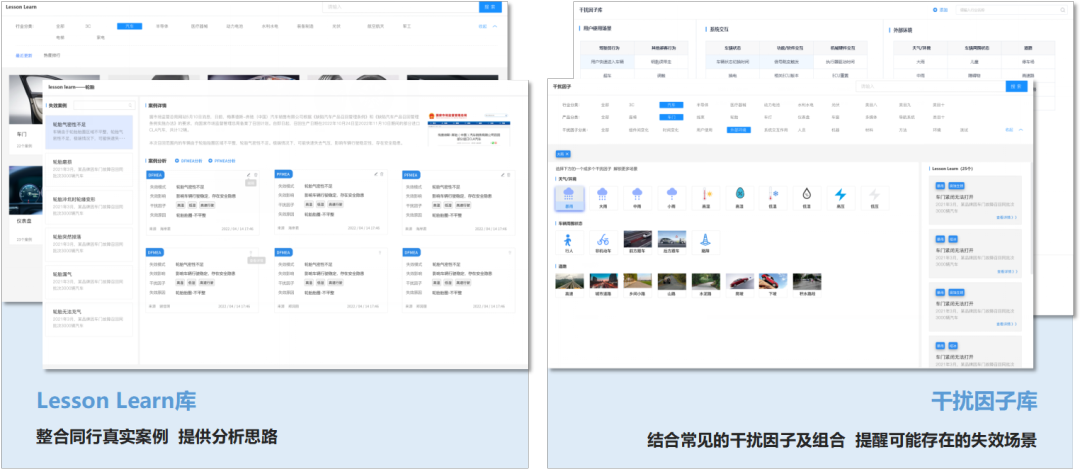Select the 中雨 rain cloud tile
The width and height of the screenshot is (1080, 469).
637,198
